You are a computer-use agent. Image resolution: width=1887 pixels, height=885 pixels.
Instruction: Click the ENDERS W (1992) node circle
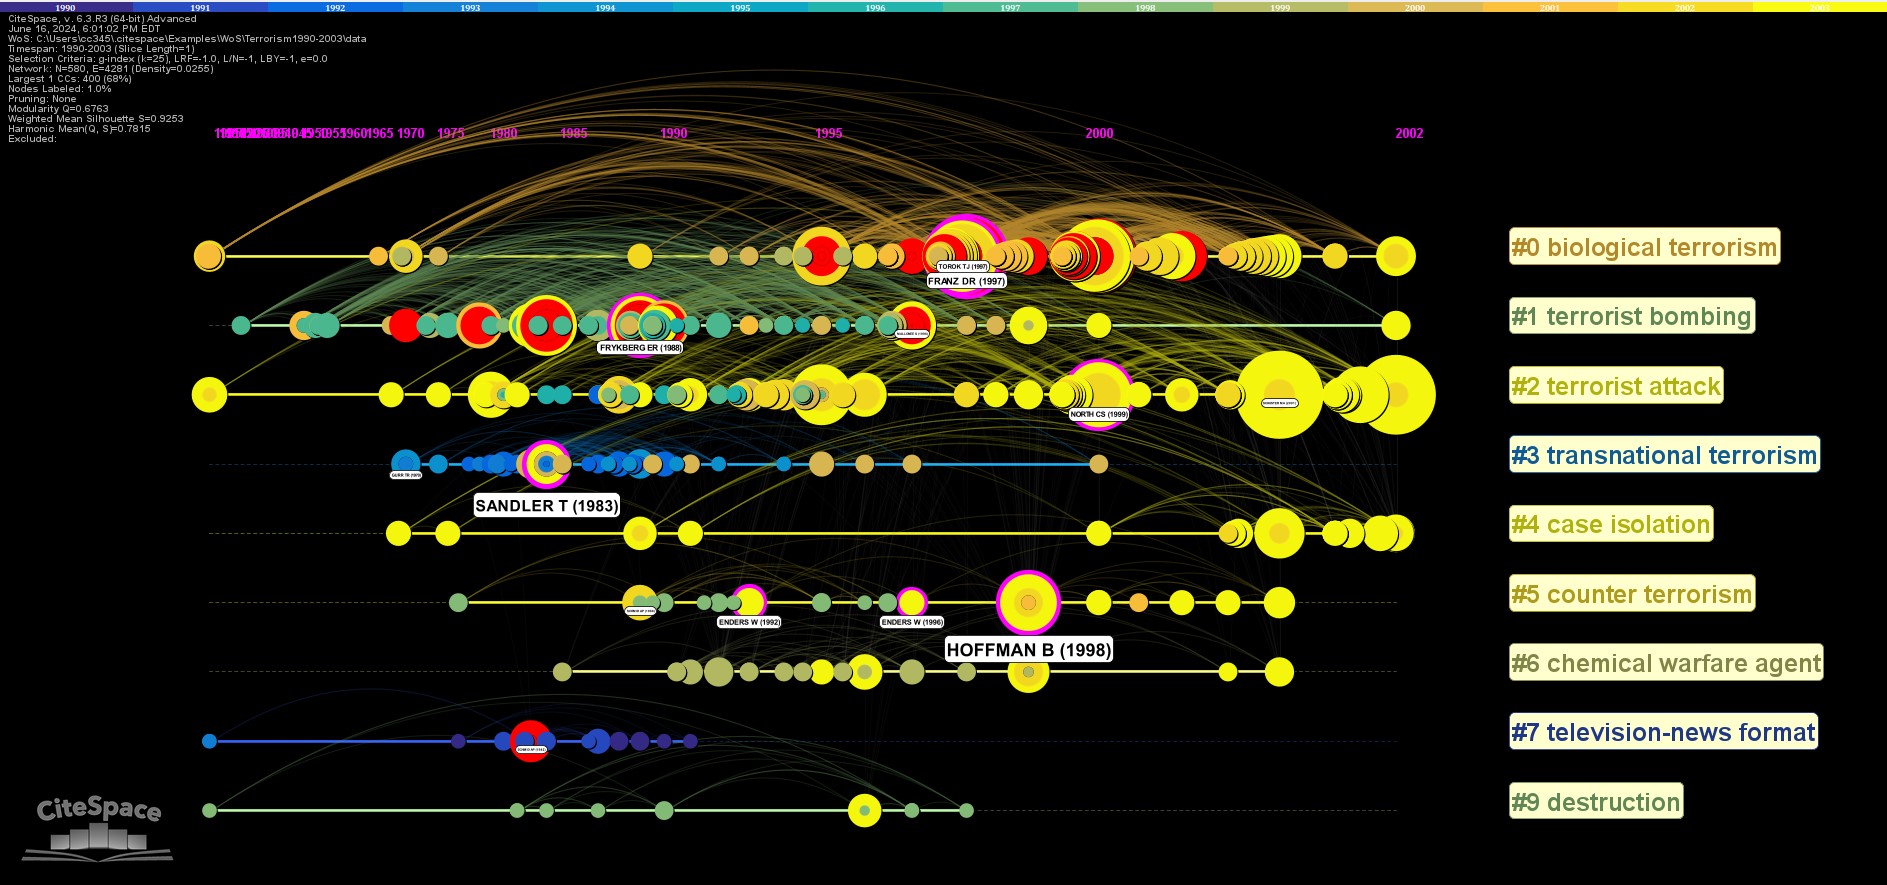tap(749, 601)
